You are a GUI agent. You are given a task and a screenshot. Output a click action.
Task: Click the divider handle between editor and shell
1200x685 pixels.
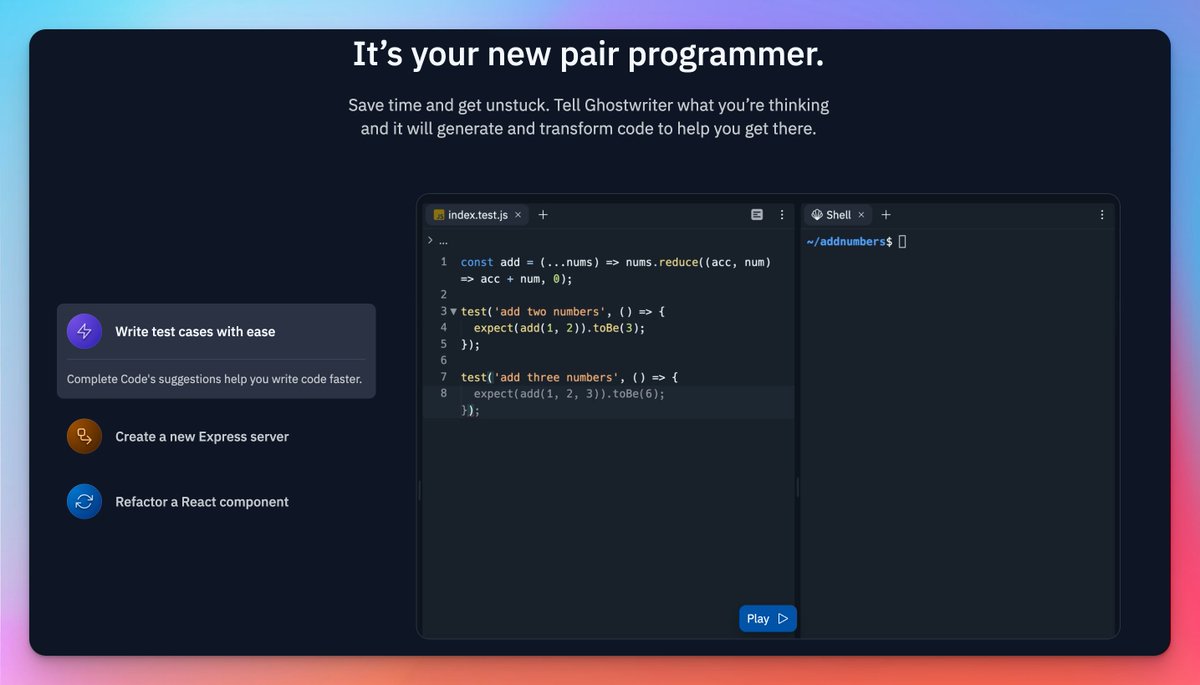[x=797, y=488]
